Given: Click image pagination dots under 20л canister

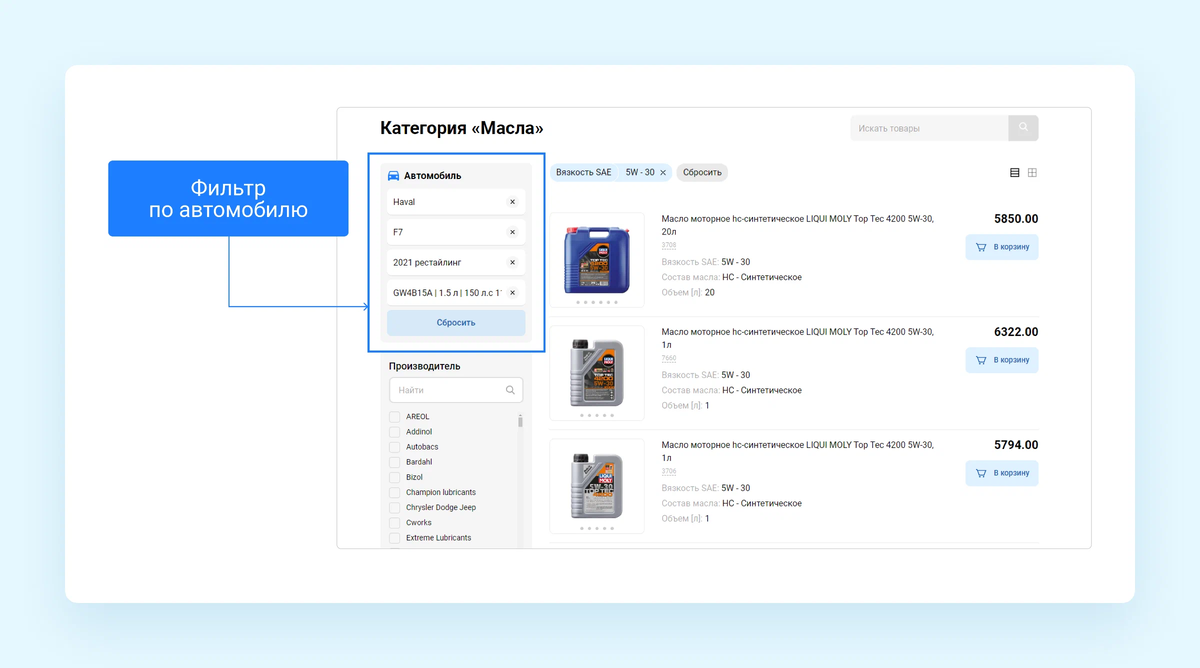Looking at the screenshot, I should click(597, 302).
